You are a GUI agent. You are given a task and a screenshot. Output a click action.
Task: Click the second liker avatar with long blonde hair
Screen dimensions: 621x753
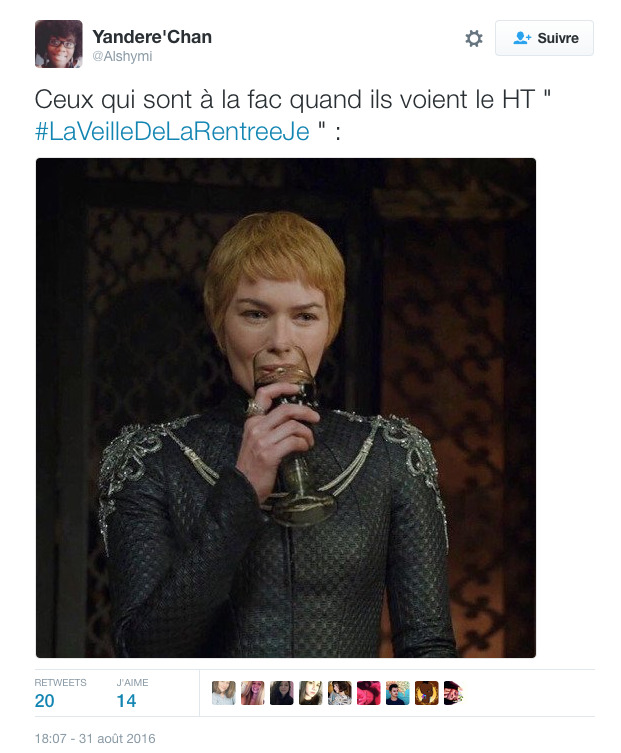pos(253,693)
